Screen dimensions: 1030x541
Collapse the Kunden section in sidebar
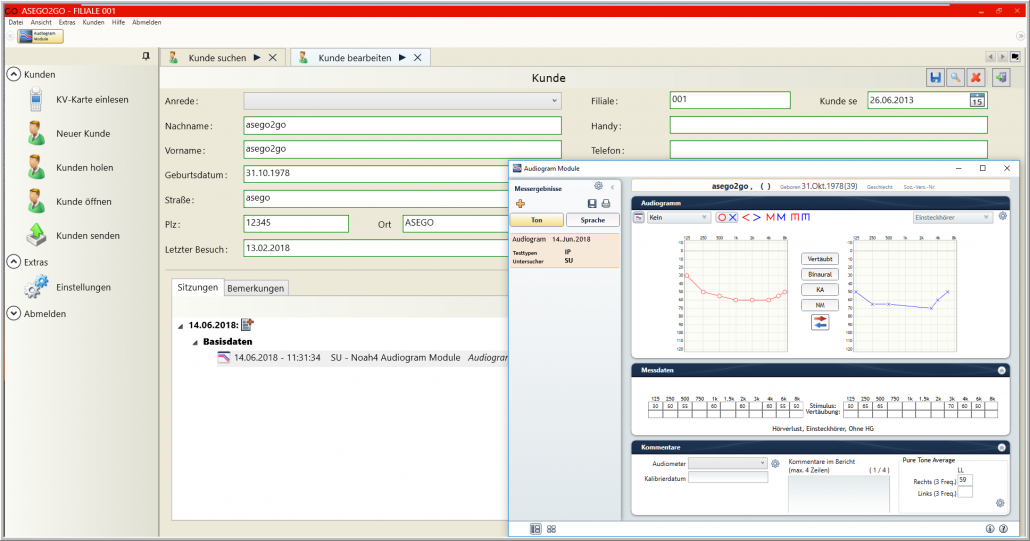click(13, 74)
